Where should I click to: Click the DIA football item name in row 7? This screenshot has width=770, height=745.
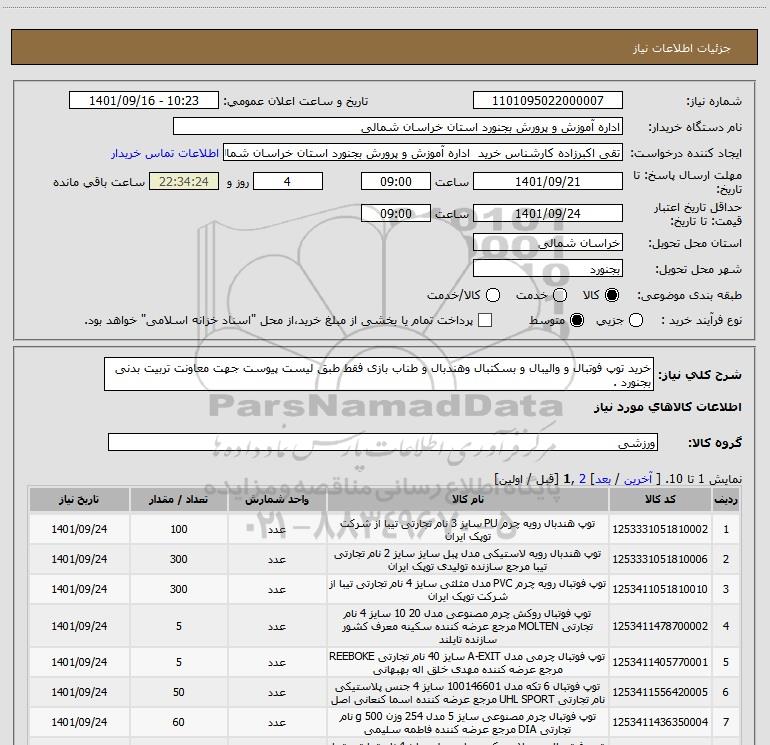[468, 722]
